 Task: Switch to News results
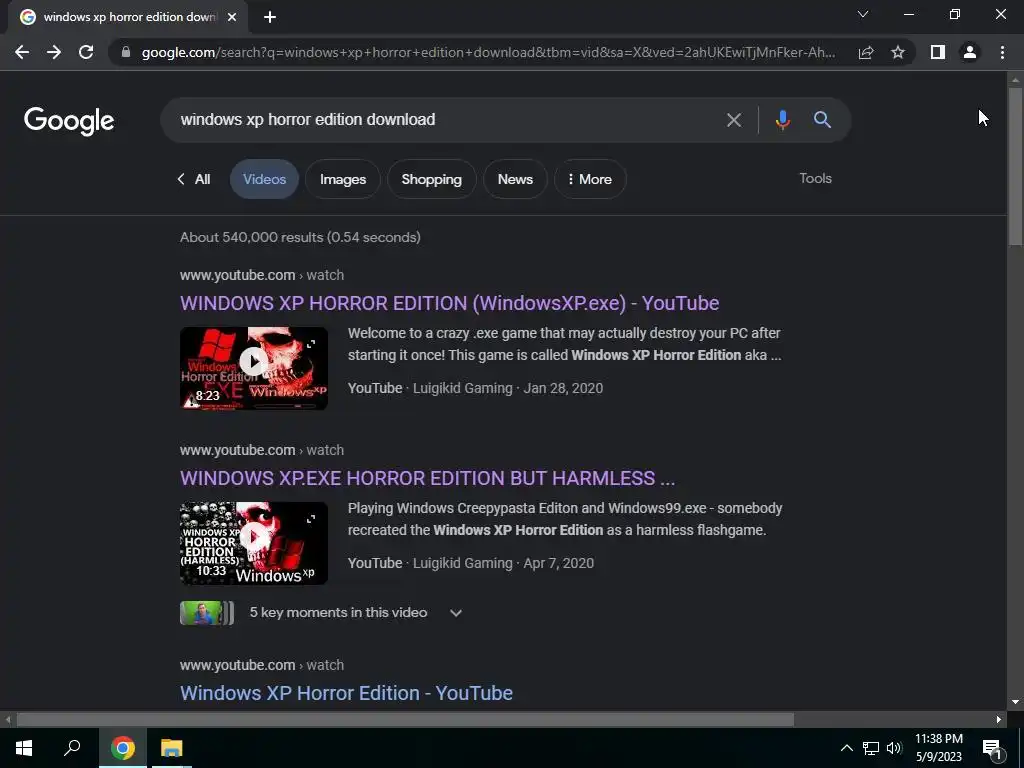(515, 179)
